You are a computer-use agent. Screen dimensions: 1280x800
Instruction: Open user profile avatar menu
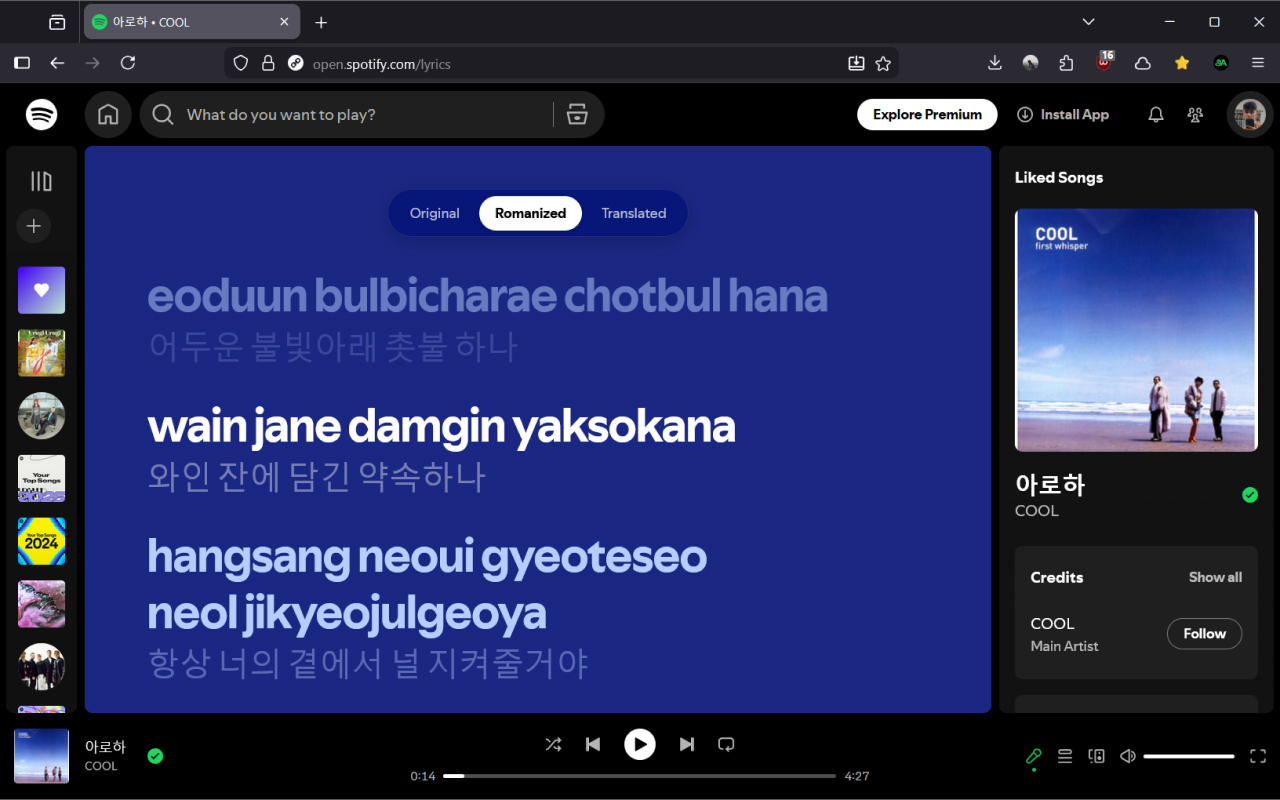tap(1250, 115)
